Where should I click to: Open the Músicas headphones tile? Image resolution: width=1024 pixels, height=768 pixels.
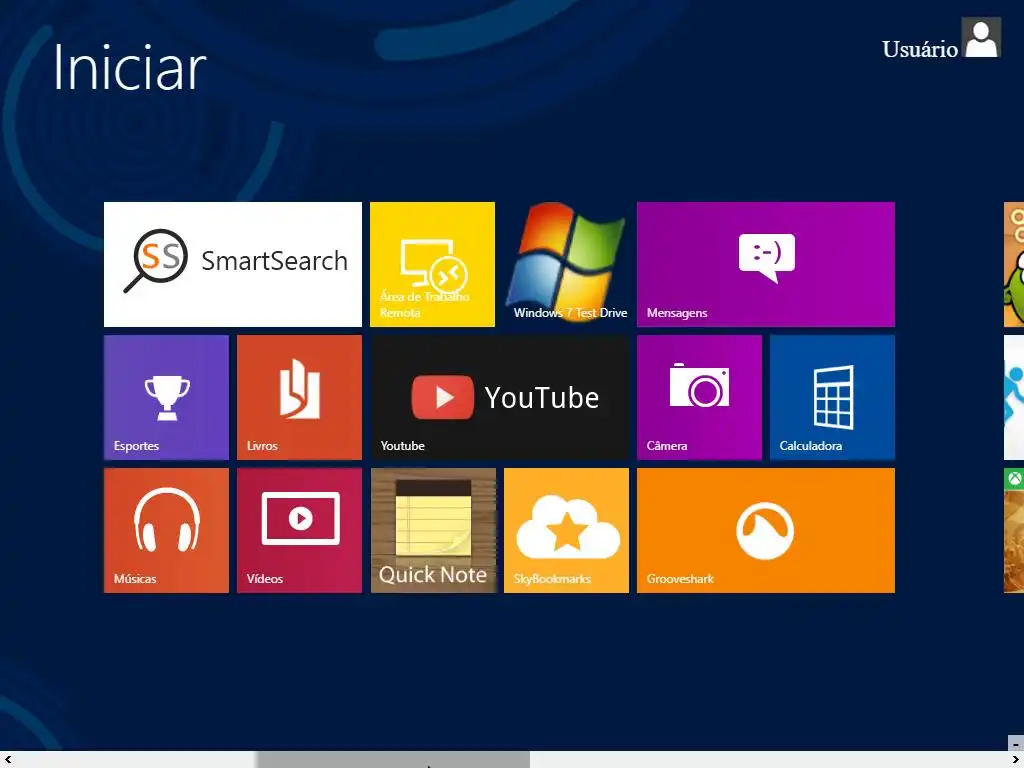pyautogui.click(x=166, y=530)
